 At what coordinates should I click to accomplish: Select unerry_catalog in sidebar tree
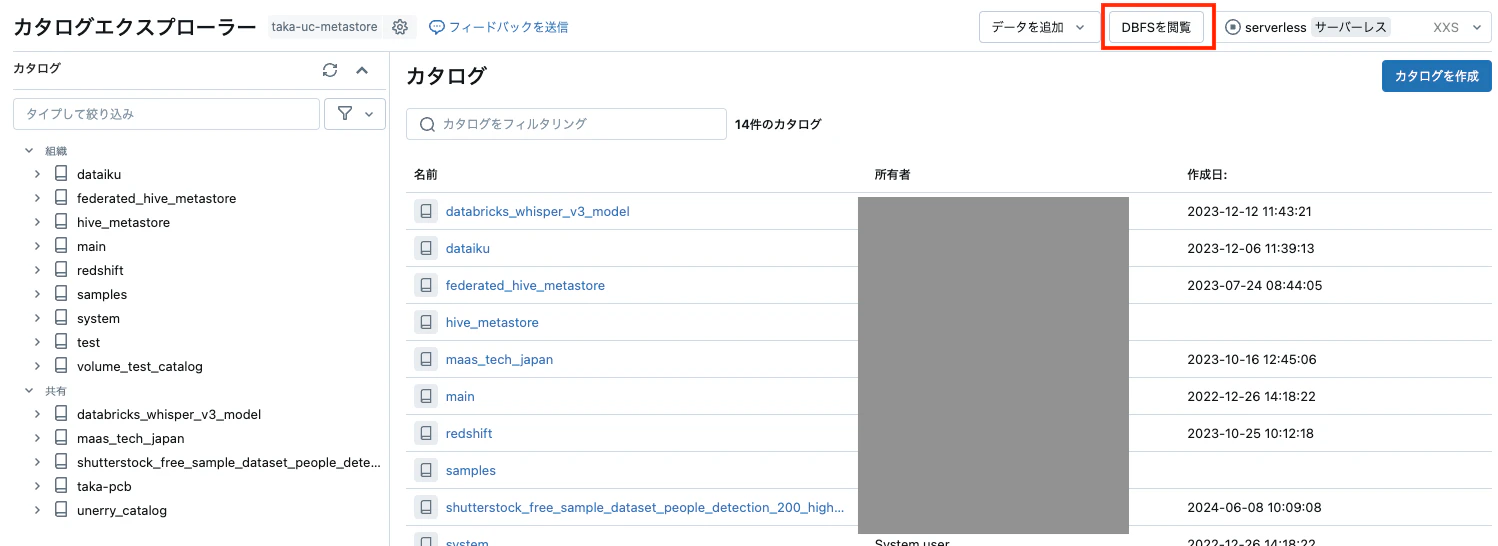(x=122, y=510)
